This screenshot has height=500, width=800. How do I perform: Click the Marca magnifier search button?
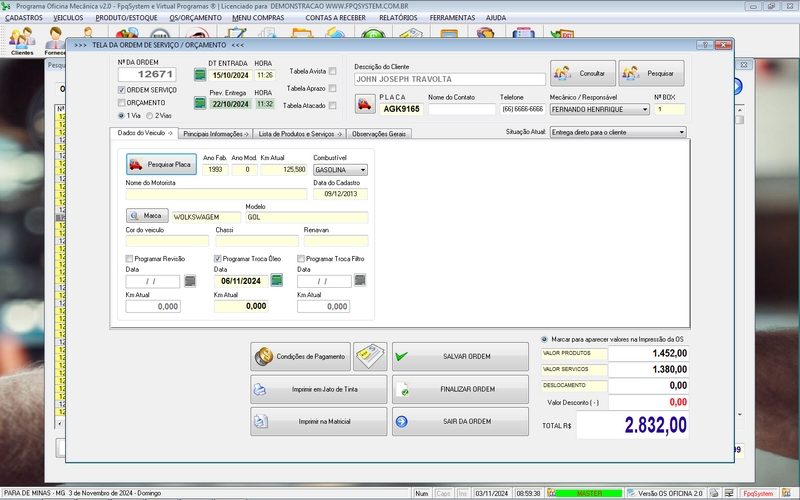pyautogui.click(x=146, y=216)
